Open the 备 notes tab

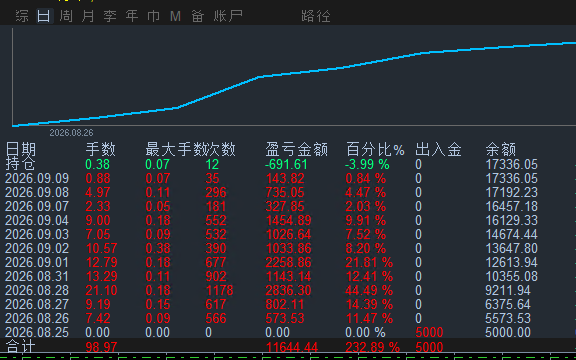point(198,16)
